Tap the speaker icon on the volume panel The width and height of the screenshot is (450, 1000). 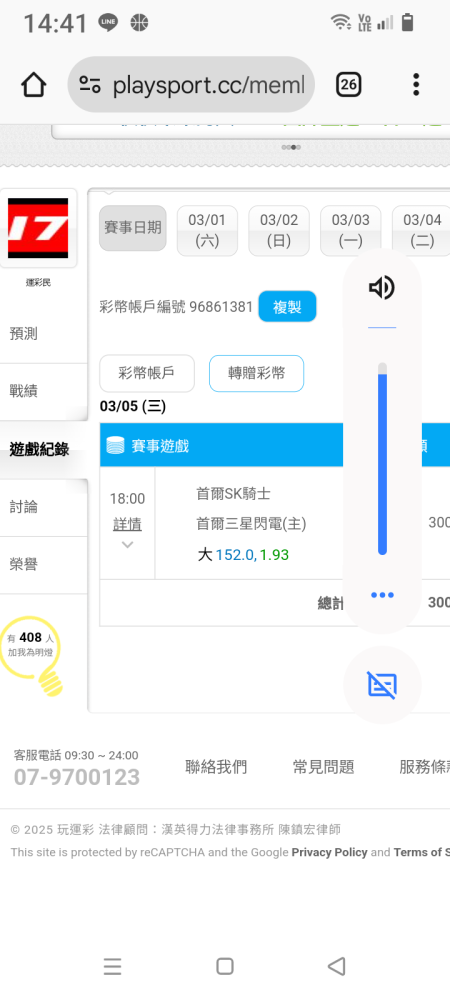point(382,288)
